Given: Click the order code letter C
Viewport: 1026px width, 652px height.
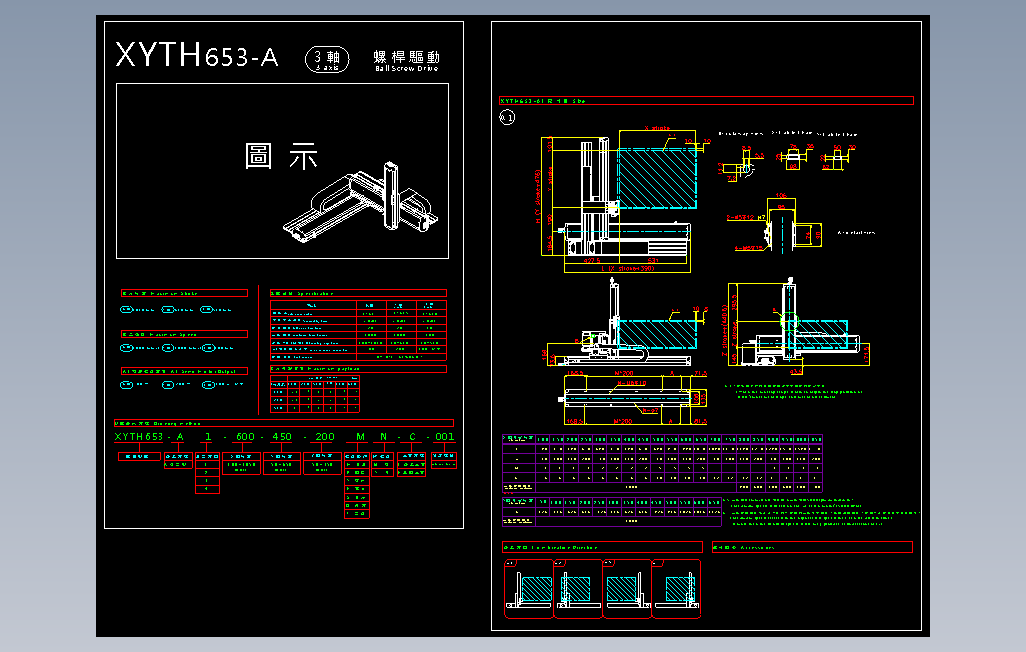Looking at the screenshot, I should pyautogui.click(x=412, y=437).
